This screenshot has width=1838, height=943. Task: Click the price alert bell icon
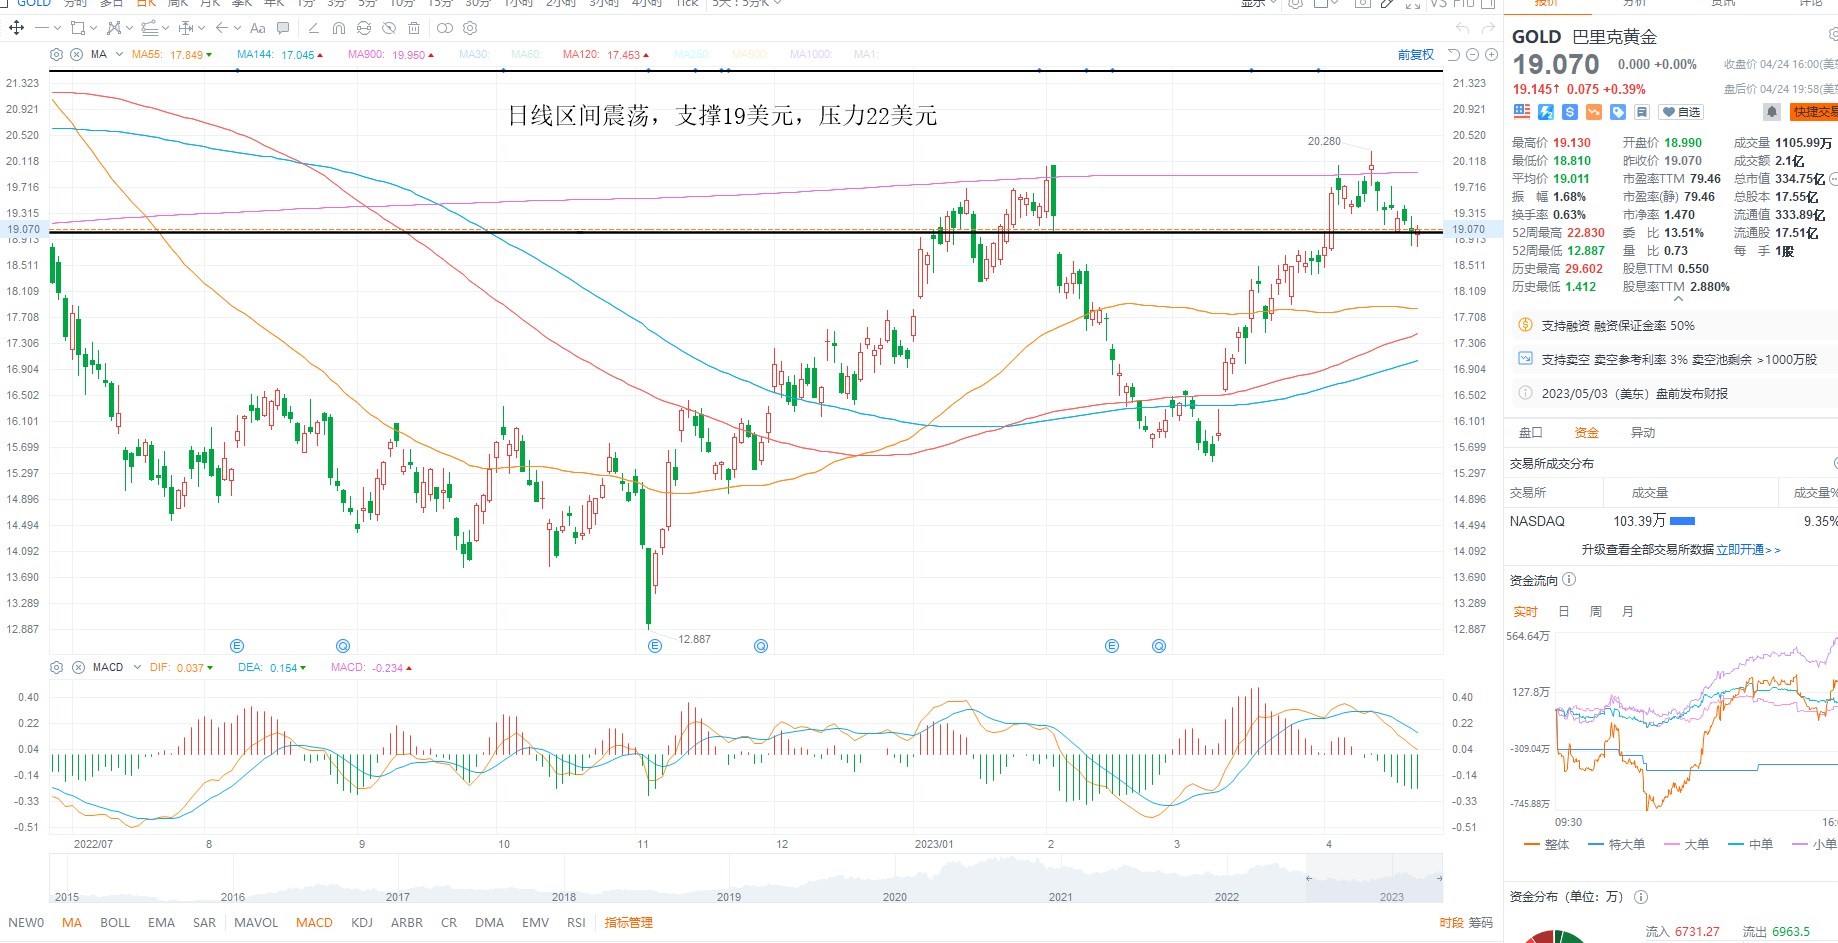click(1771, 112)
